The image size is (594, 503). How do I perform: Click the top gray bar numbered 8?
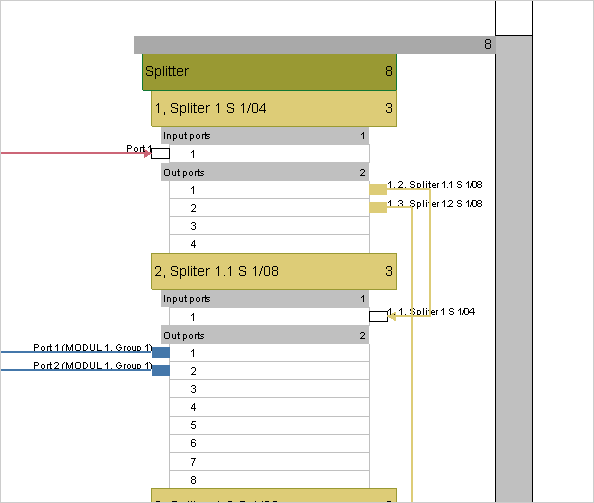coord(315,45)
